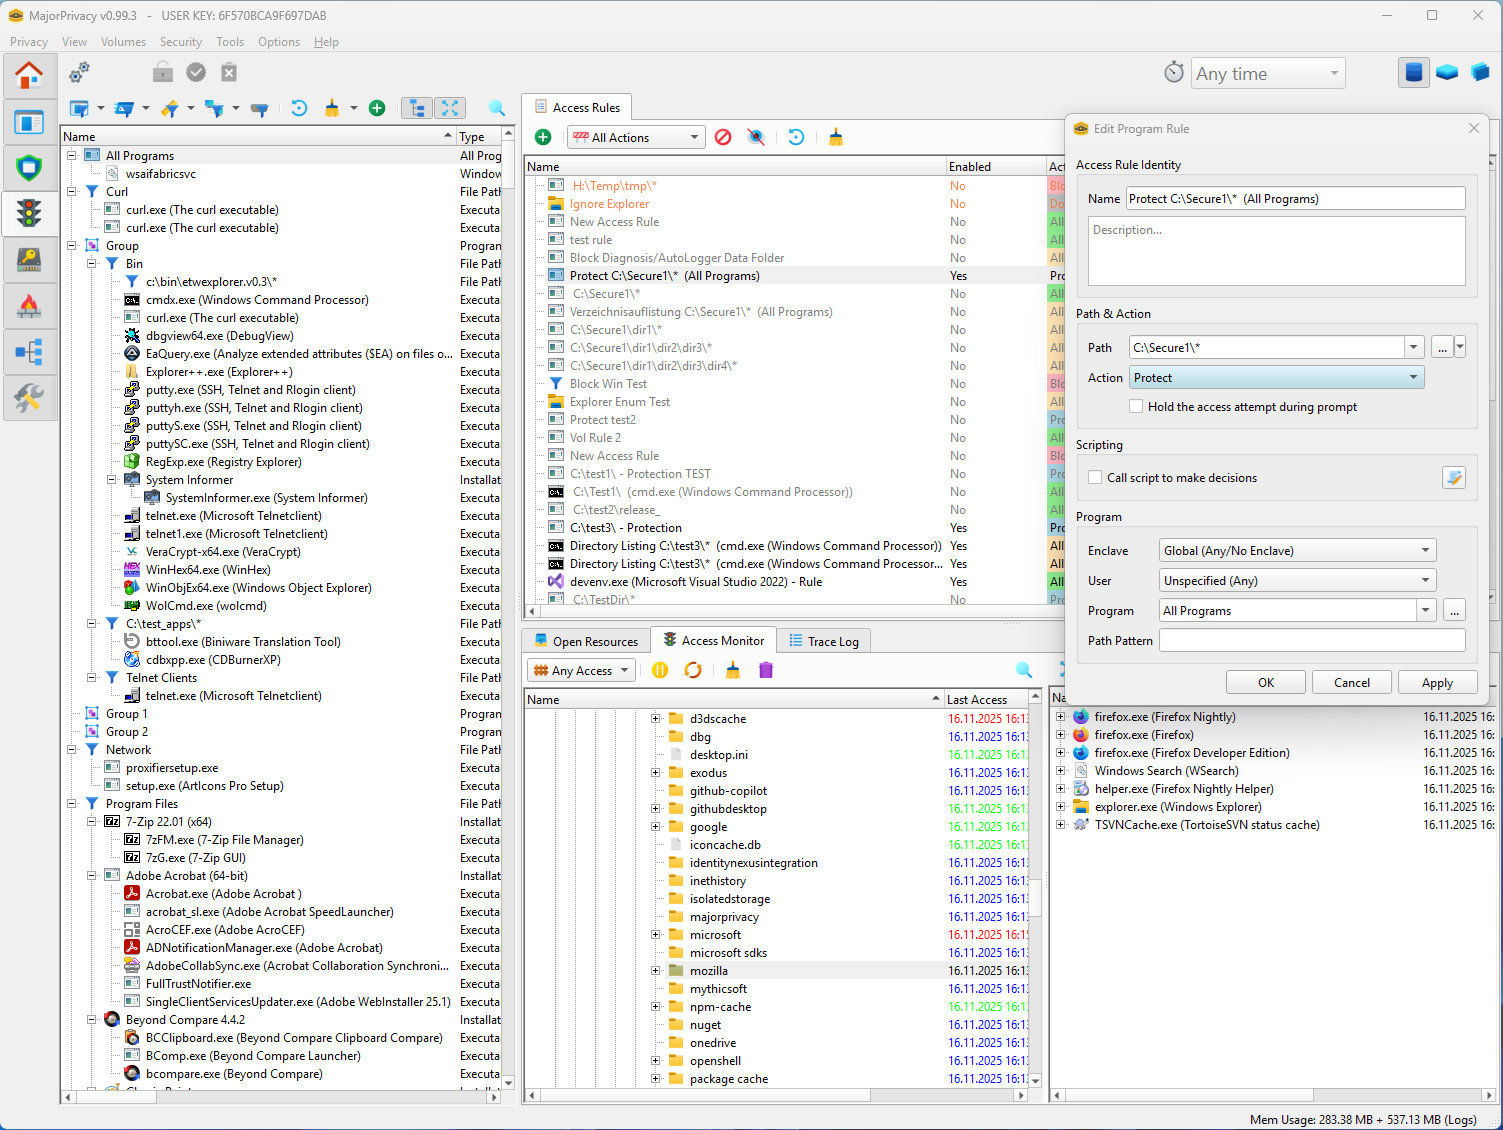Viewport: 1503px width, 1130px height.
Task: Open the Enclave dropdown
Action: pyautogui.click(x=1297, y=551)
